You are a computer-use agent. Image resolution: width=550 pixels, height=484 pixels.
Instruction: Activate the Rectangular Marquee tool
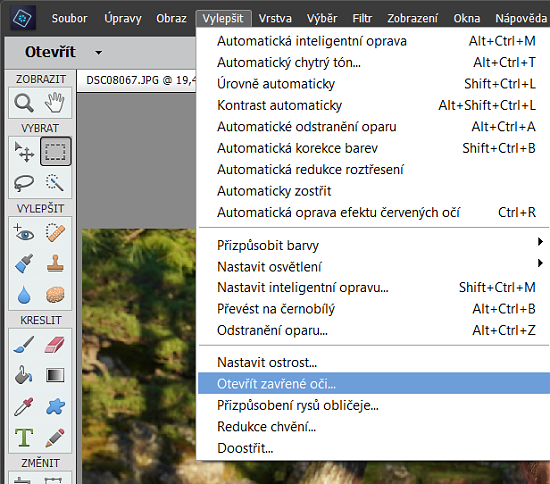(x=55, y=152)
